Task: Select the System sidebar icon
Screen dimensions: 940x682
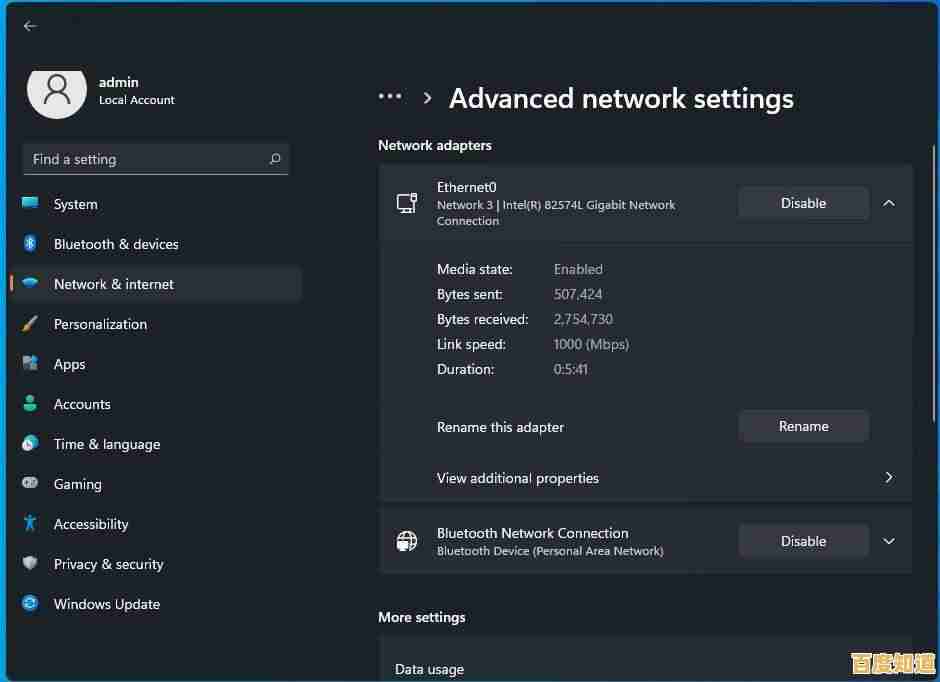Action: [x=31, y=204]
